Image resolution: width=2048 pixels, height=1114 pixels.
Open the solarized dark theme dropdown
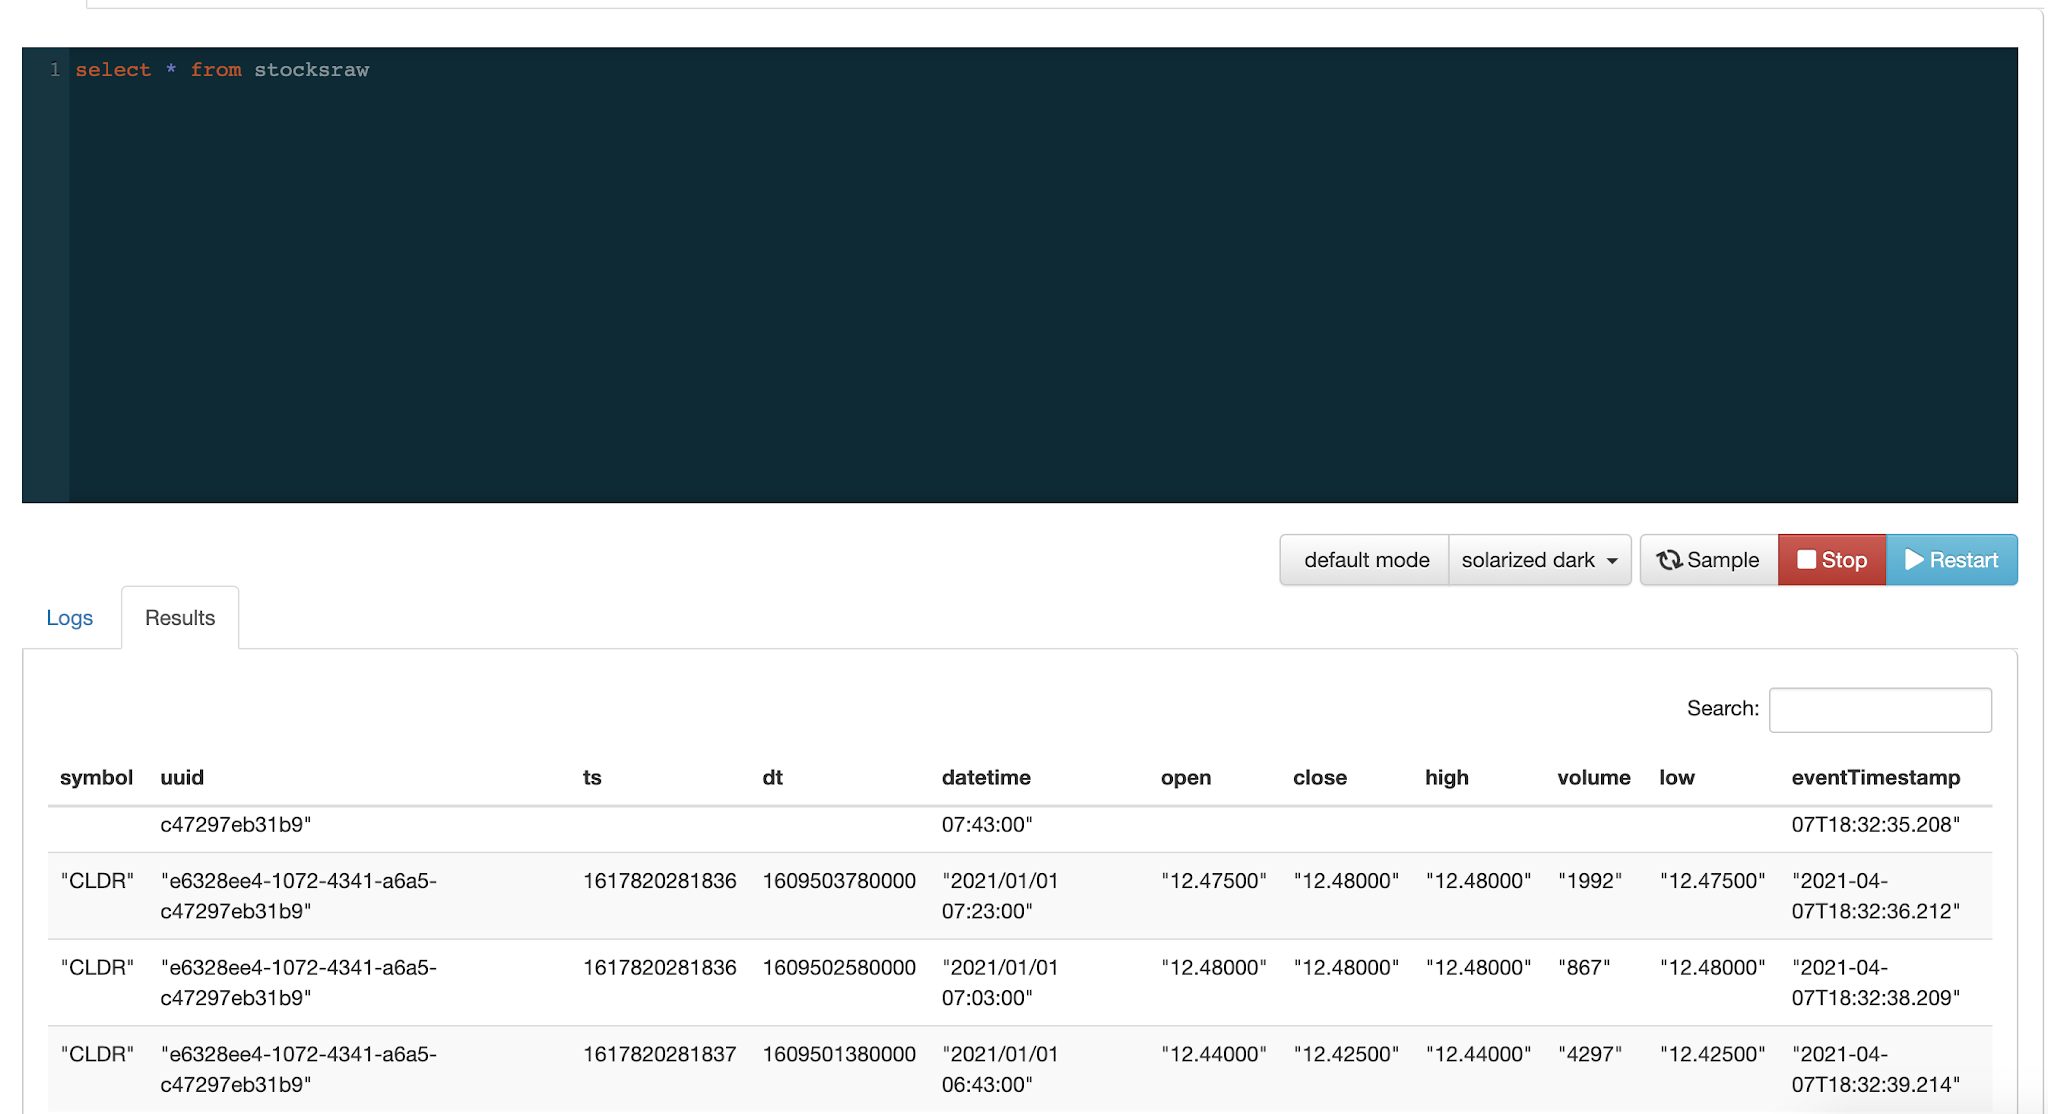click(1539, 560)
